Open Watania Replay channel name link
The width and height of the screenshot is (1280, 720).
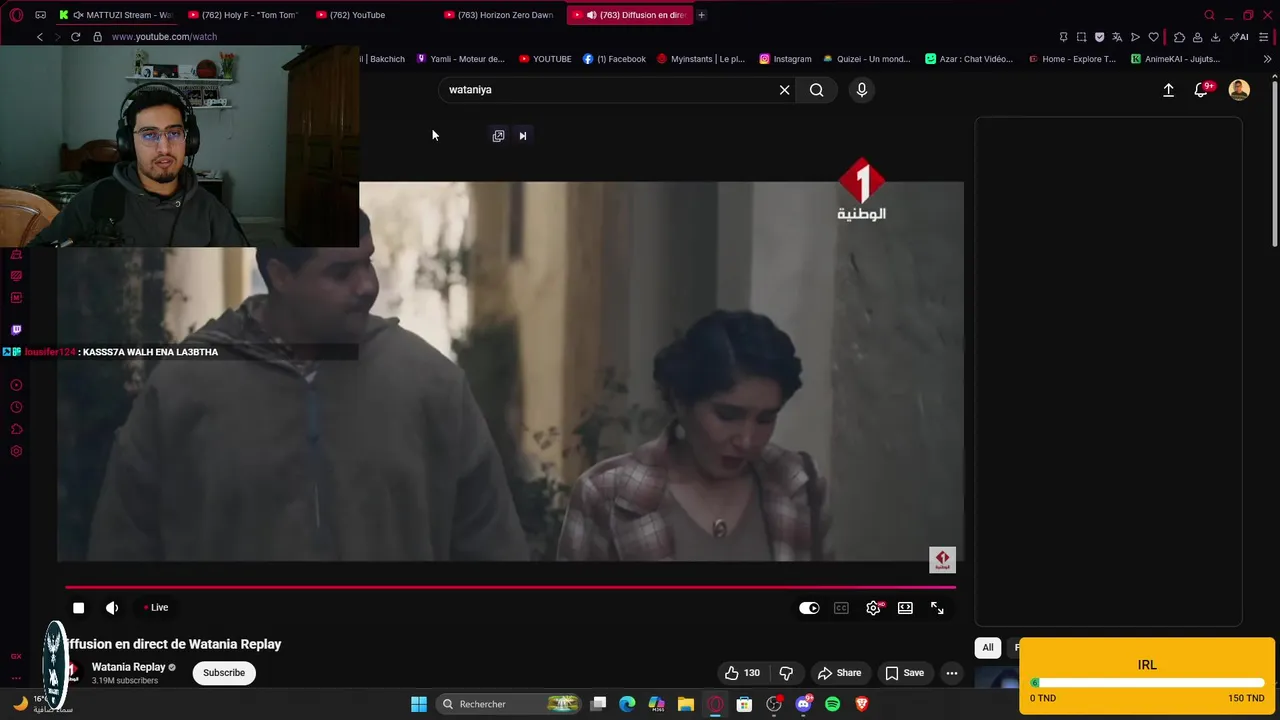[x=128, y=667]
